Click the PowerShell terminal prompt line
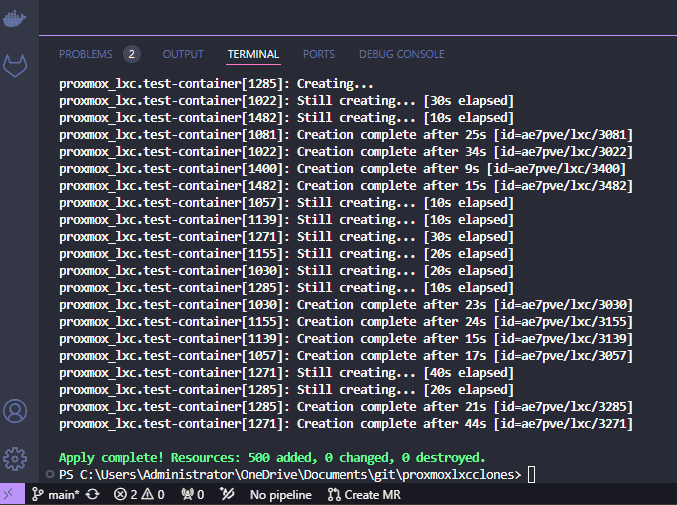This screenshot has width=677, height=505. [x=291, y=474]
